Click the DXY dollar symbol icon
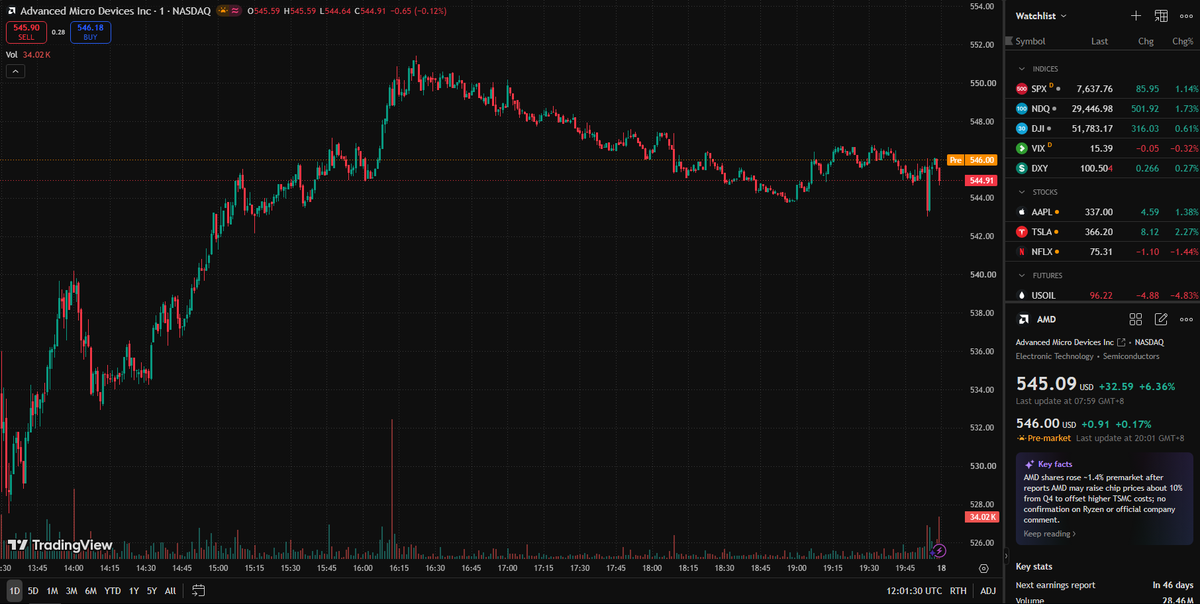The width and height of the screenshot is (1200, 604). 1022,168
